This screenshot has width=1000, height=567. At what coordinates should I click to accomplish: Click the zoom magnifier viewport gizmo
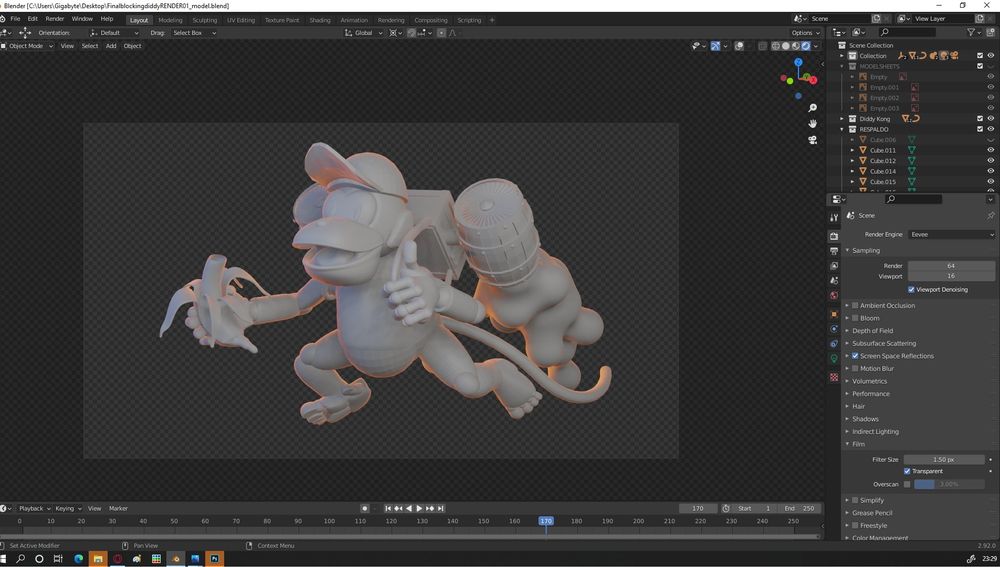812,108
